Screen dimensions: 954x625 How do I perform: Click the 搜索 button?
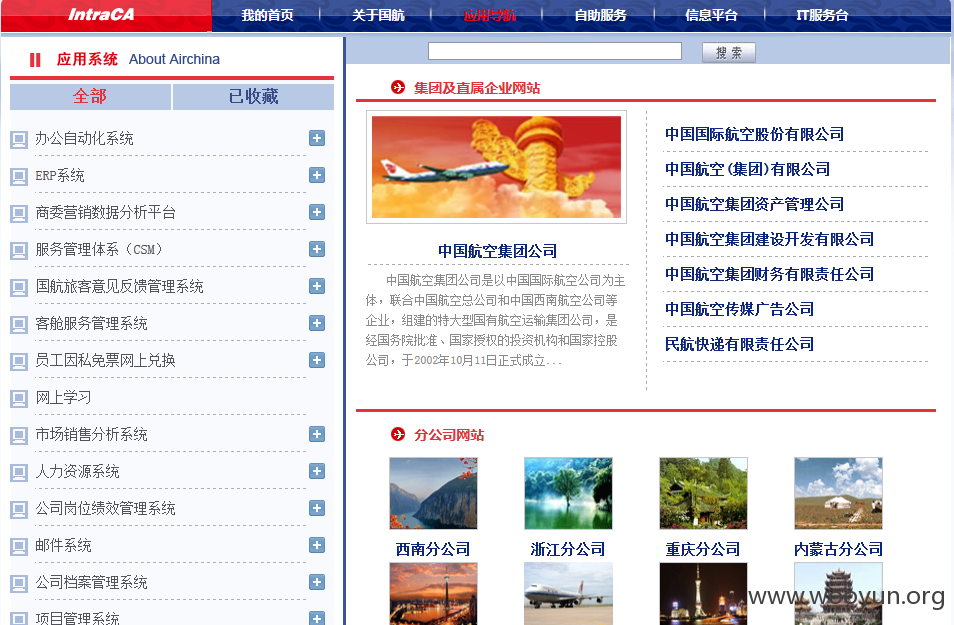[729, 52]
